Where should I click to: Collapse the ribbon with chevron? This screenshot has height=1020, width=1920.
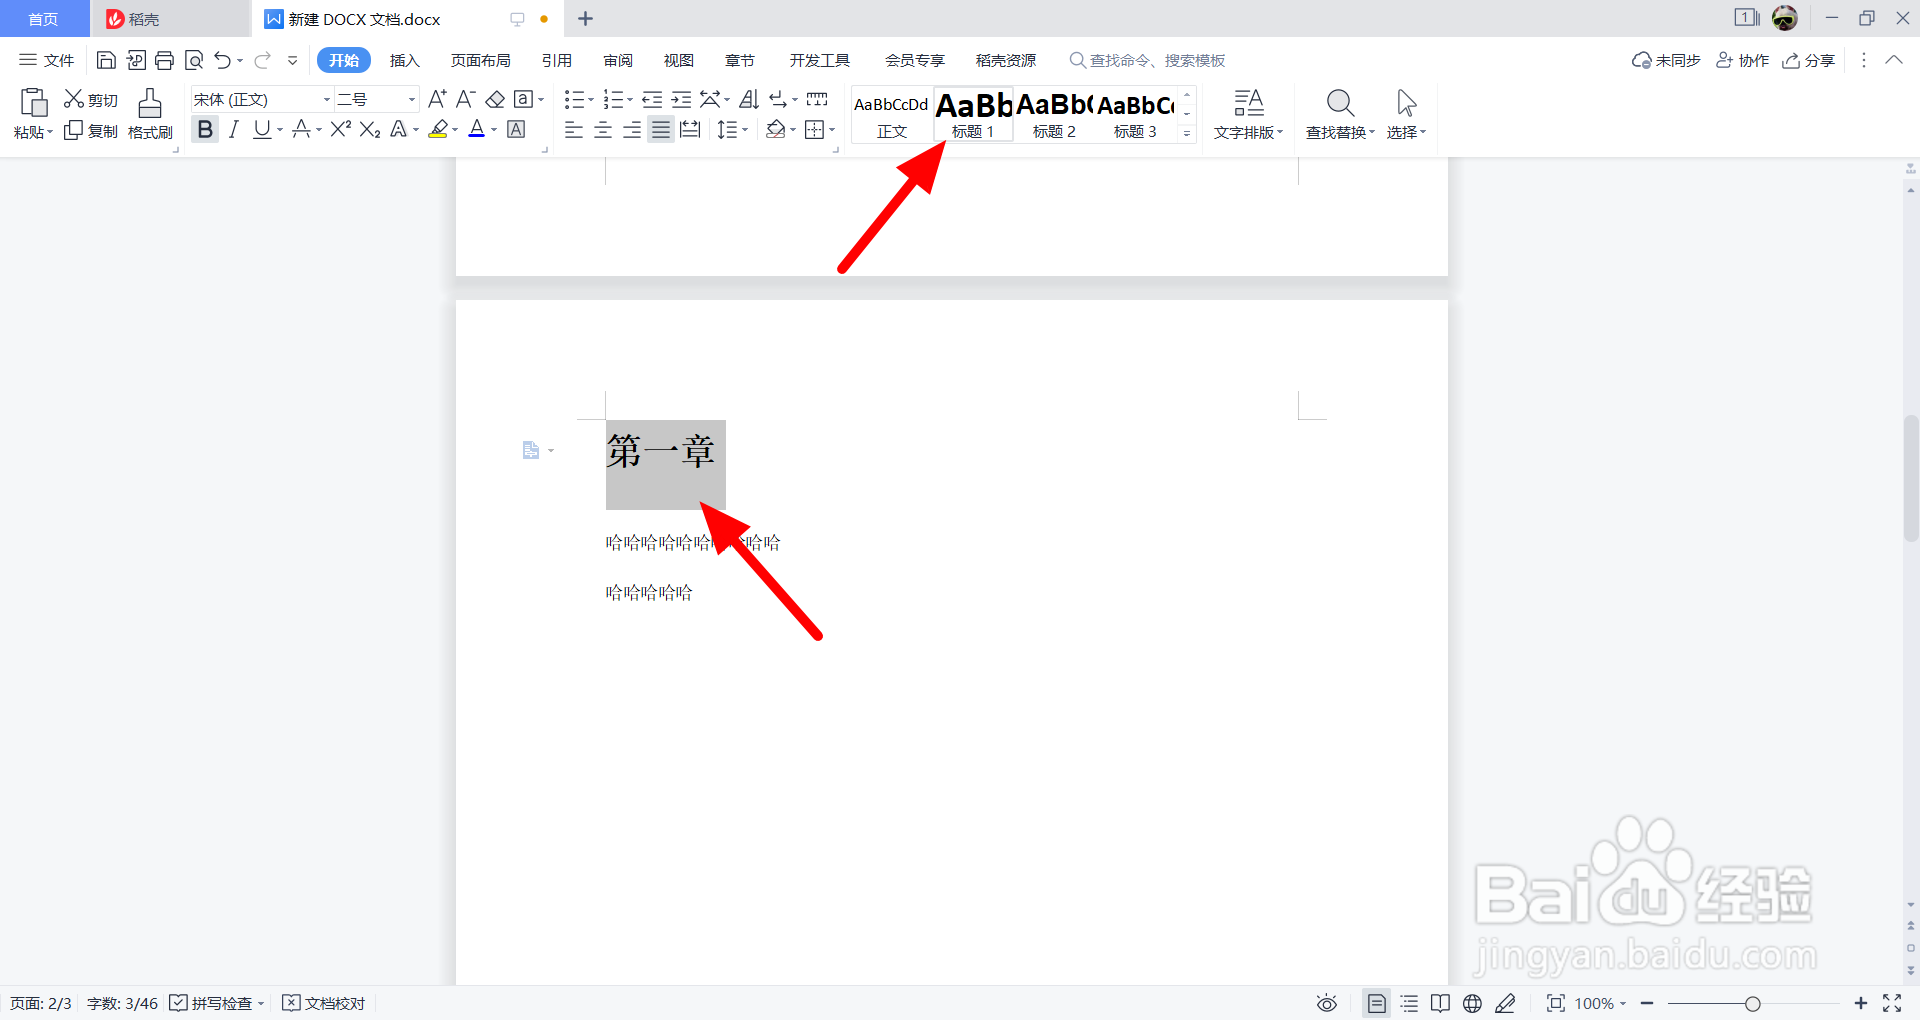click(1894, 60)
